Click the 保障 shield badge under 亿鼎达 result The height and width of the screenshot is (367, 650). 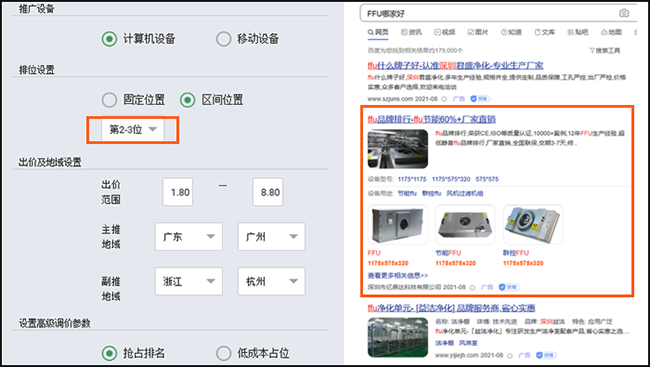coord(509,287)
